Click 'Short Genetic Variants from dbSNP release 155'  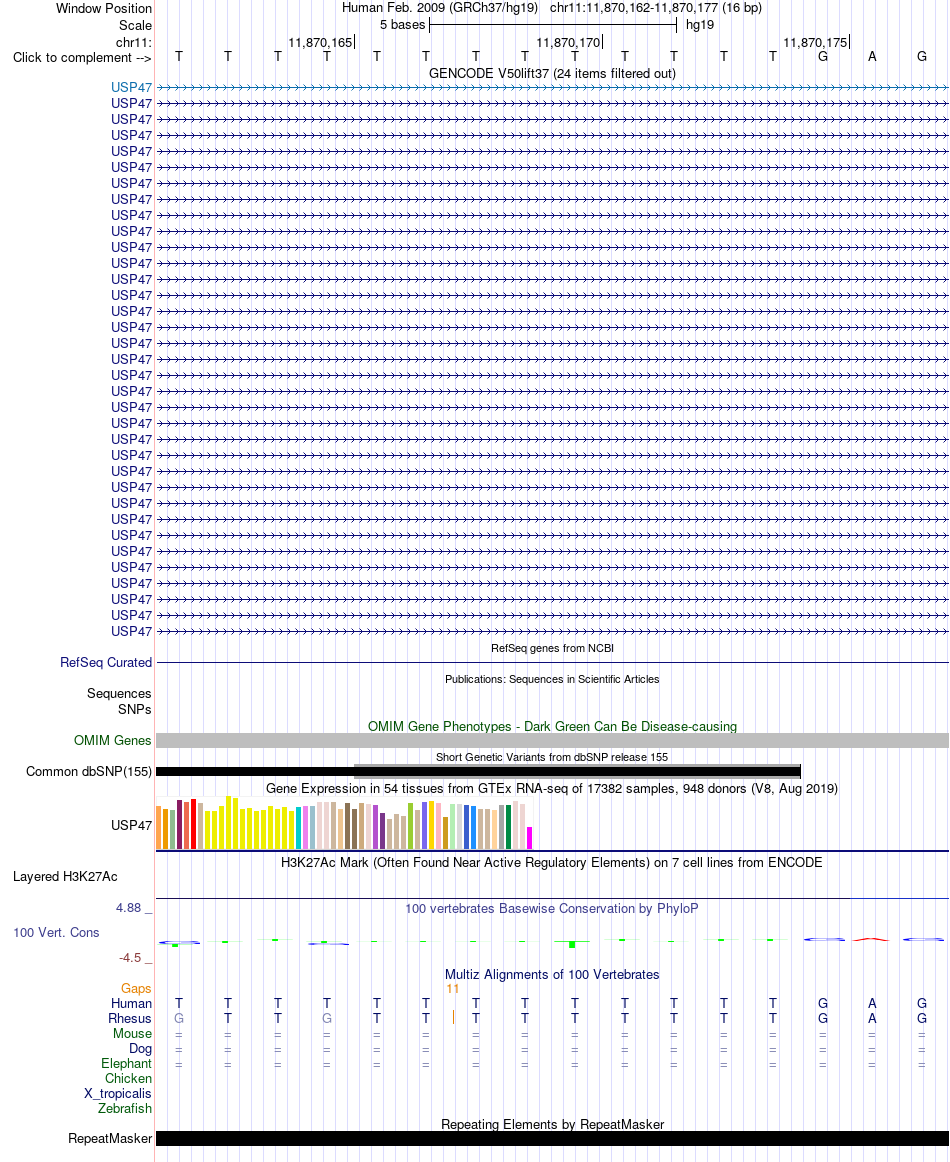click(552, 757)
